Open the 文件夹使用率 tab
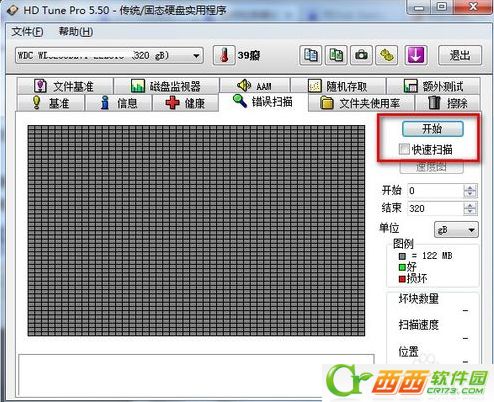494x402 pixels. click(x=361, y=103)
